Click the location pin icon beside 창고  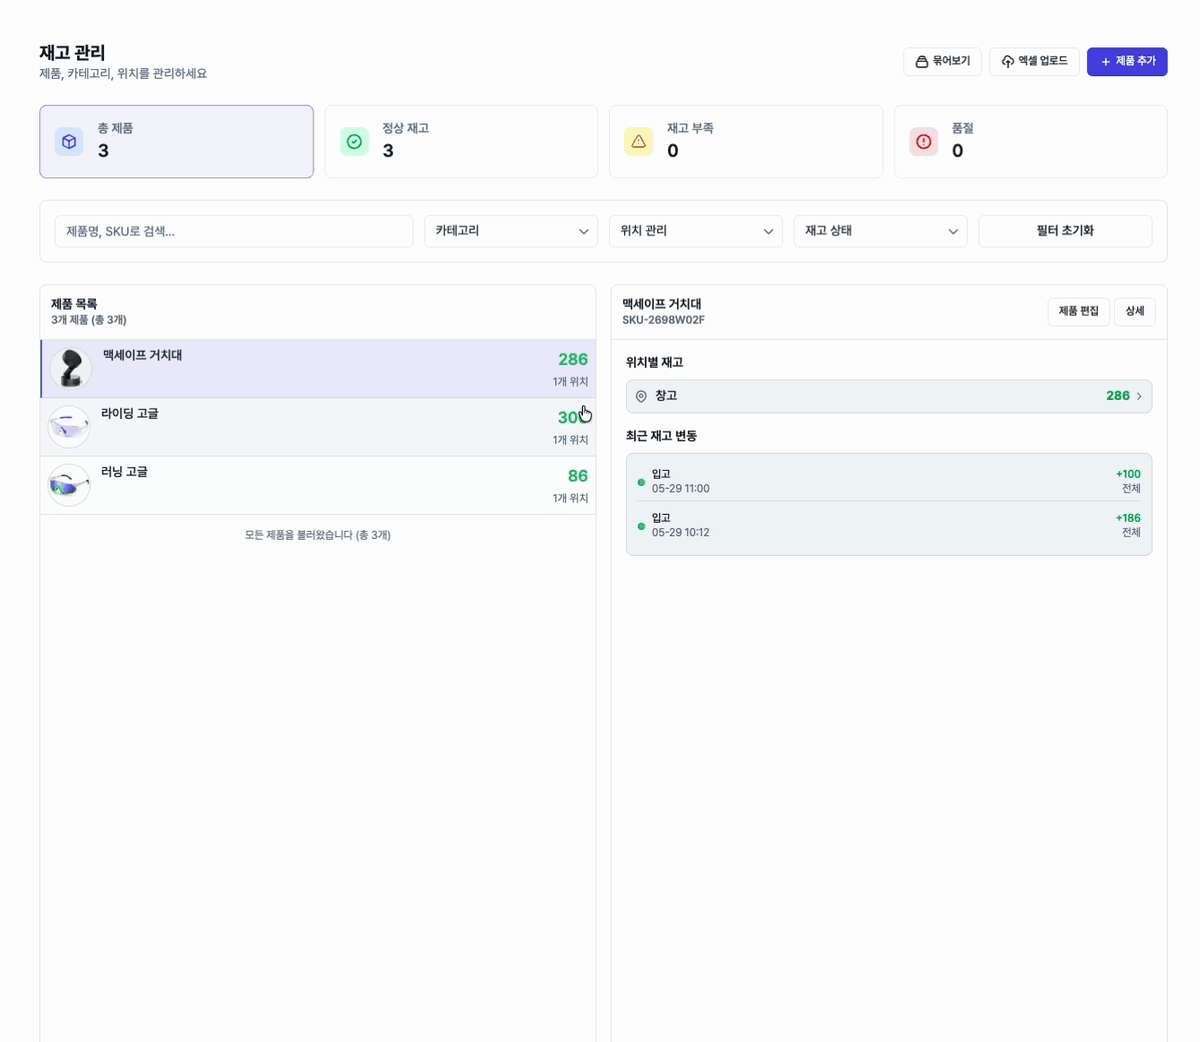(641, 396)
